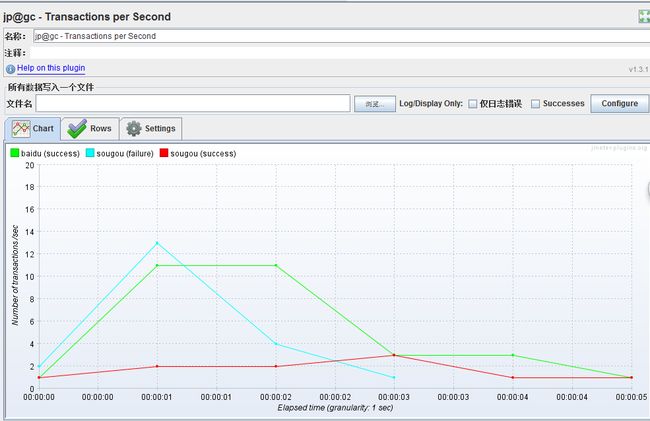Enable the Successes checkbox
Image resolution: width=650 pixels, height=421 pixels.
tap(536, 104)
